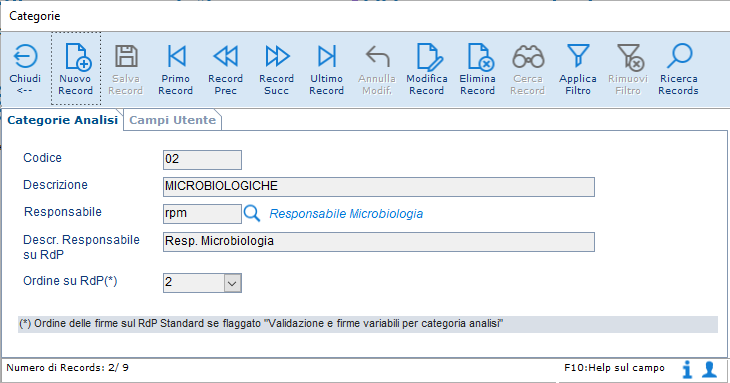Open Ricerca Records magnifier tool
Viewport: 730px width, 383px height.
679,70
